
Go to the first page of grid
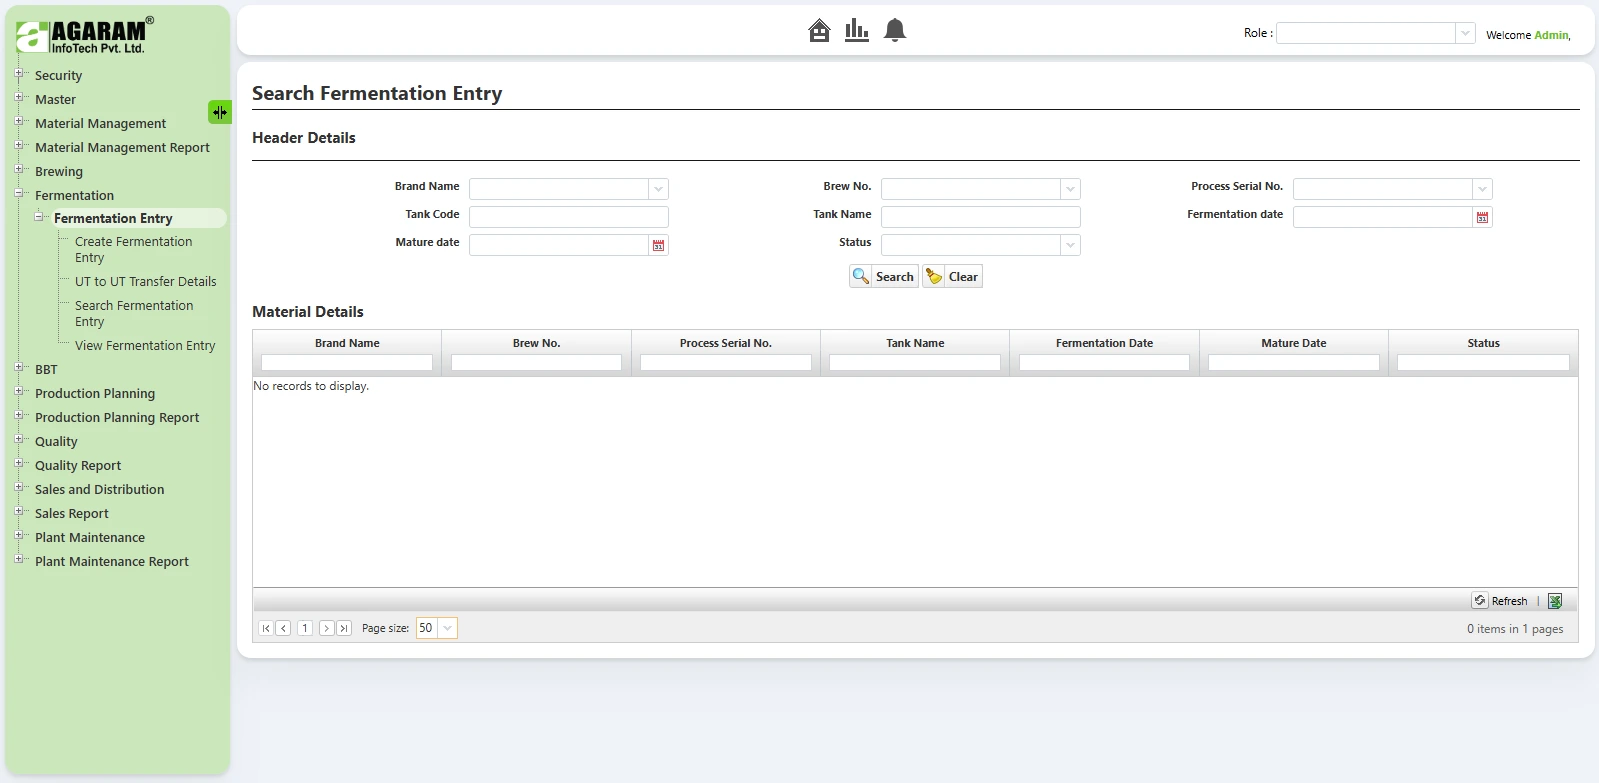coord(266,628)
